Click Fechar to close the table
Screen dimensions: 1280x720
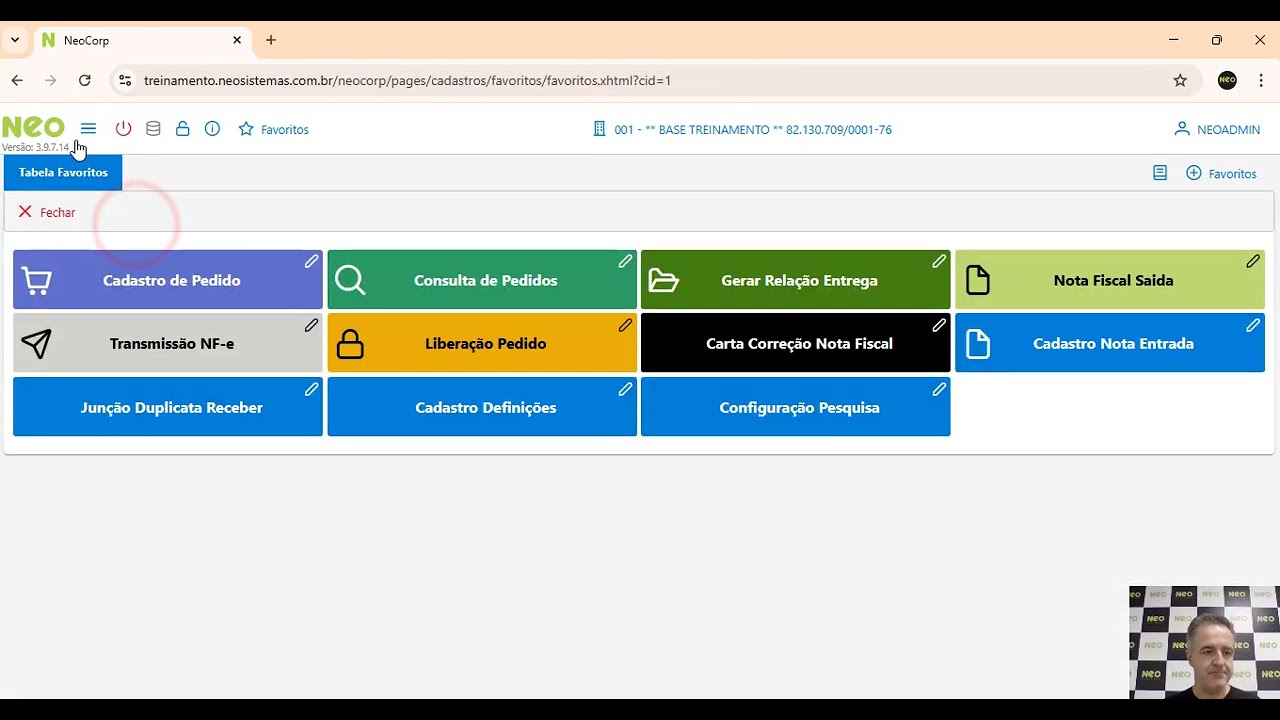tap(47, 212)
